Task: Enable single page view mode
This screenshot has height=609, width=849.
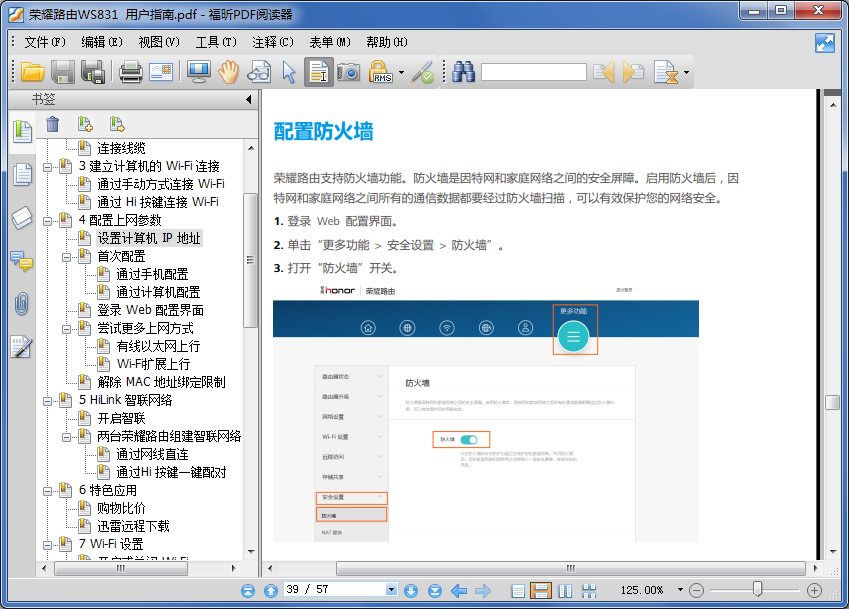Action: (518, 591)
